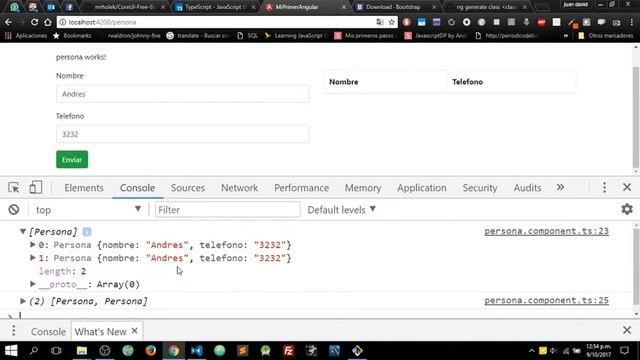This screenshot has width=640, height=360.
Task: Open the Application tab
Action: tap(422, 188)
